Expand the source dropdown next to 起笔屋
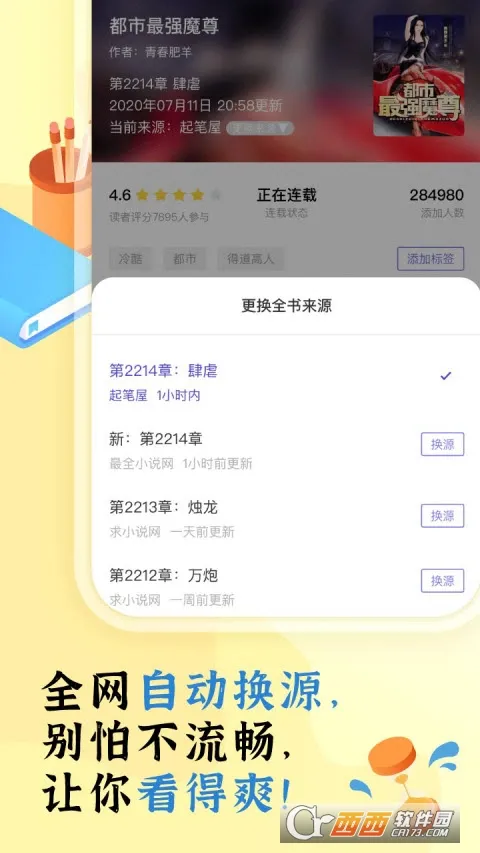Image resolution: width=480 pixels, height=853 pixels. (260, 128)
